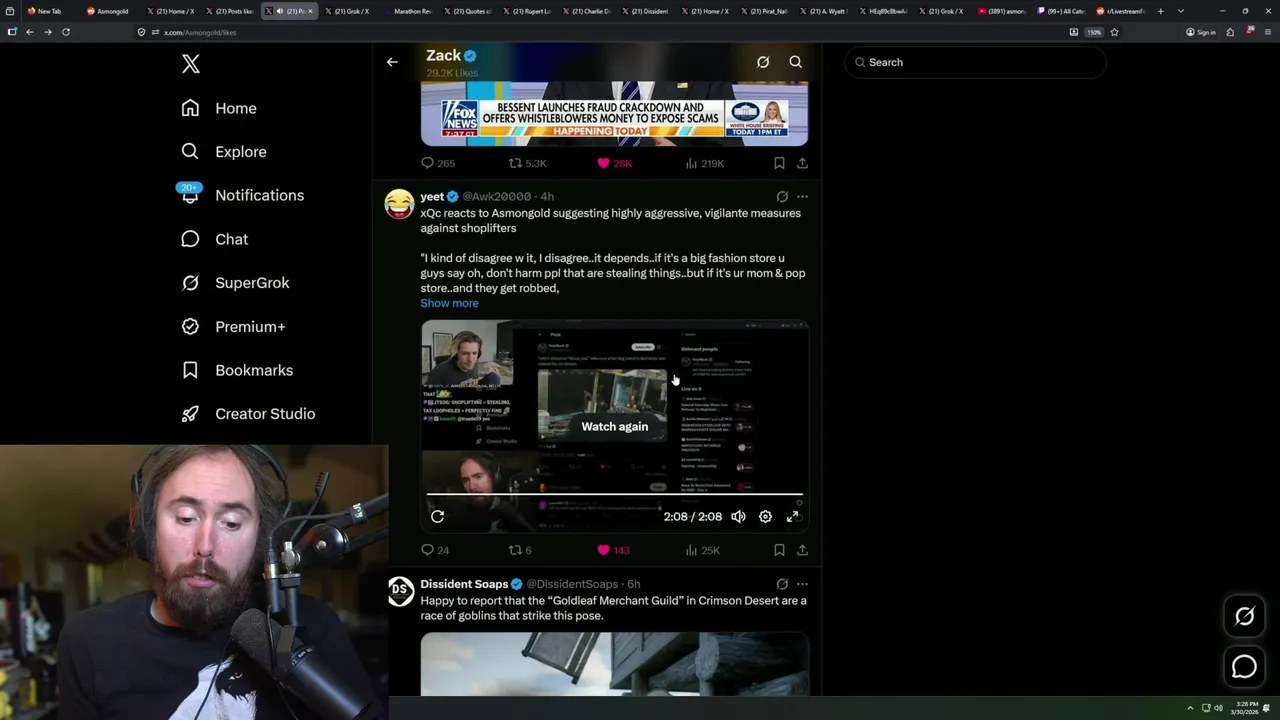Switch to the Marathon Rev browser tab

pos(409,11)
